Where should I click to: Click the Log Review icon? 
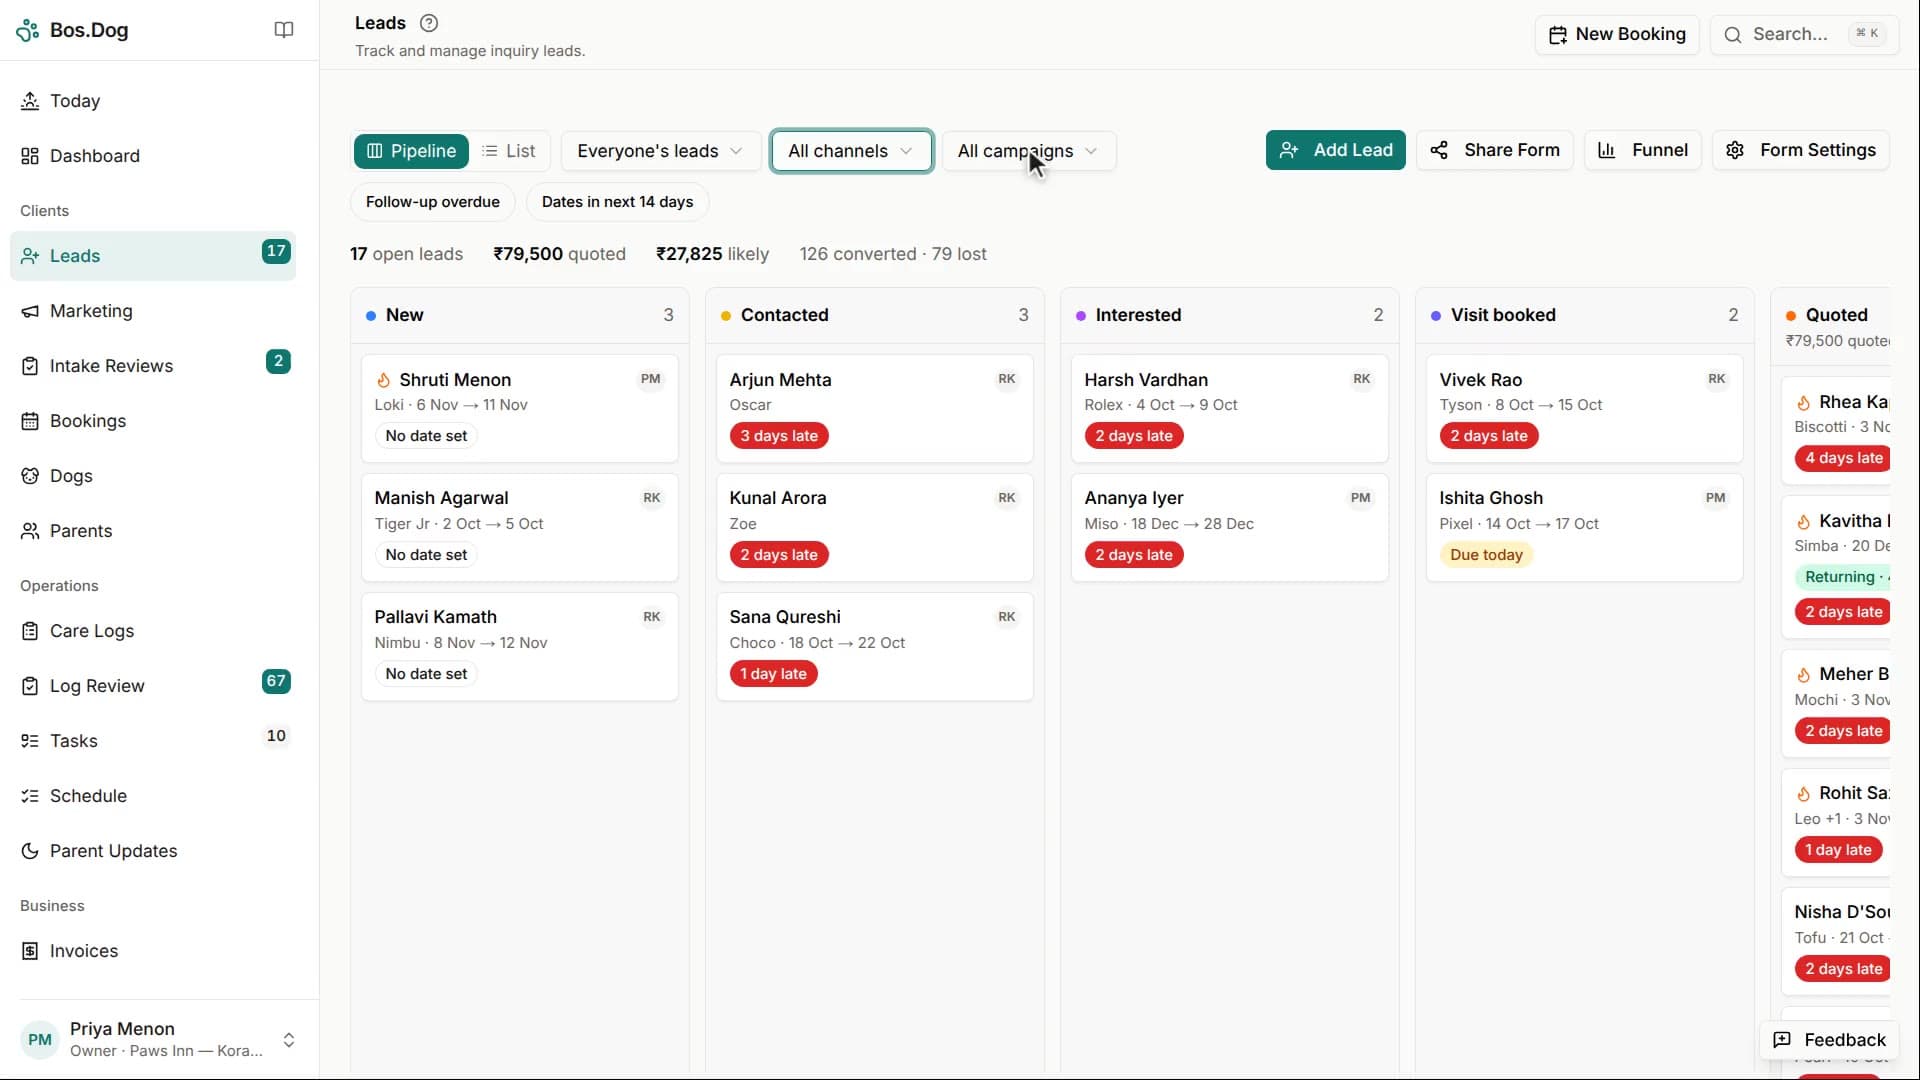[x=30, y=686]
